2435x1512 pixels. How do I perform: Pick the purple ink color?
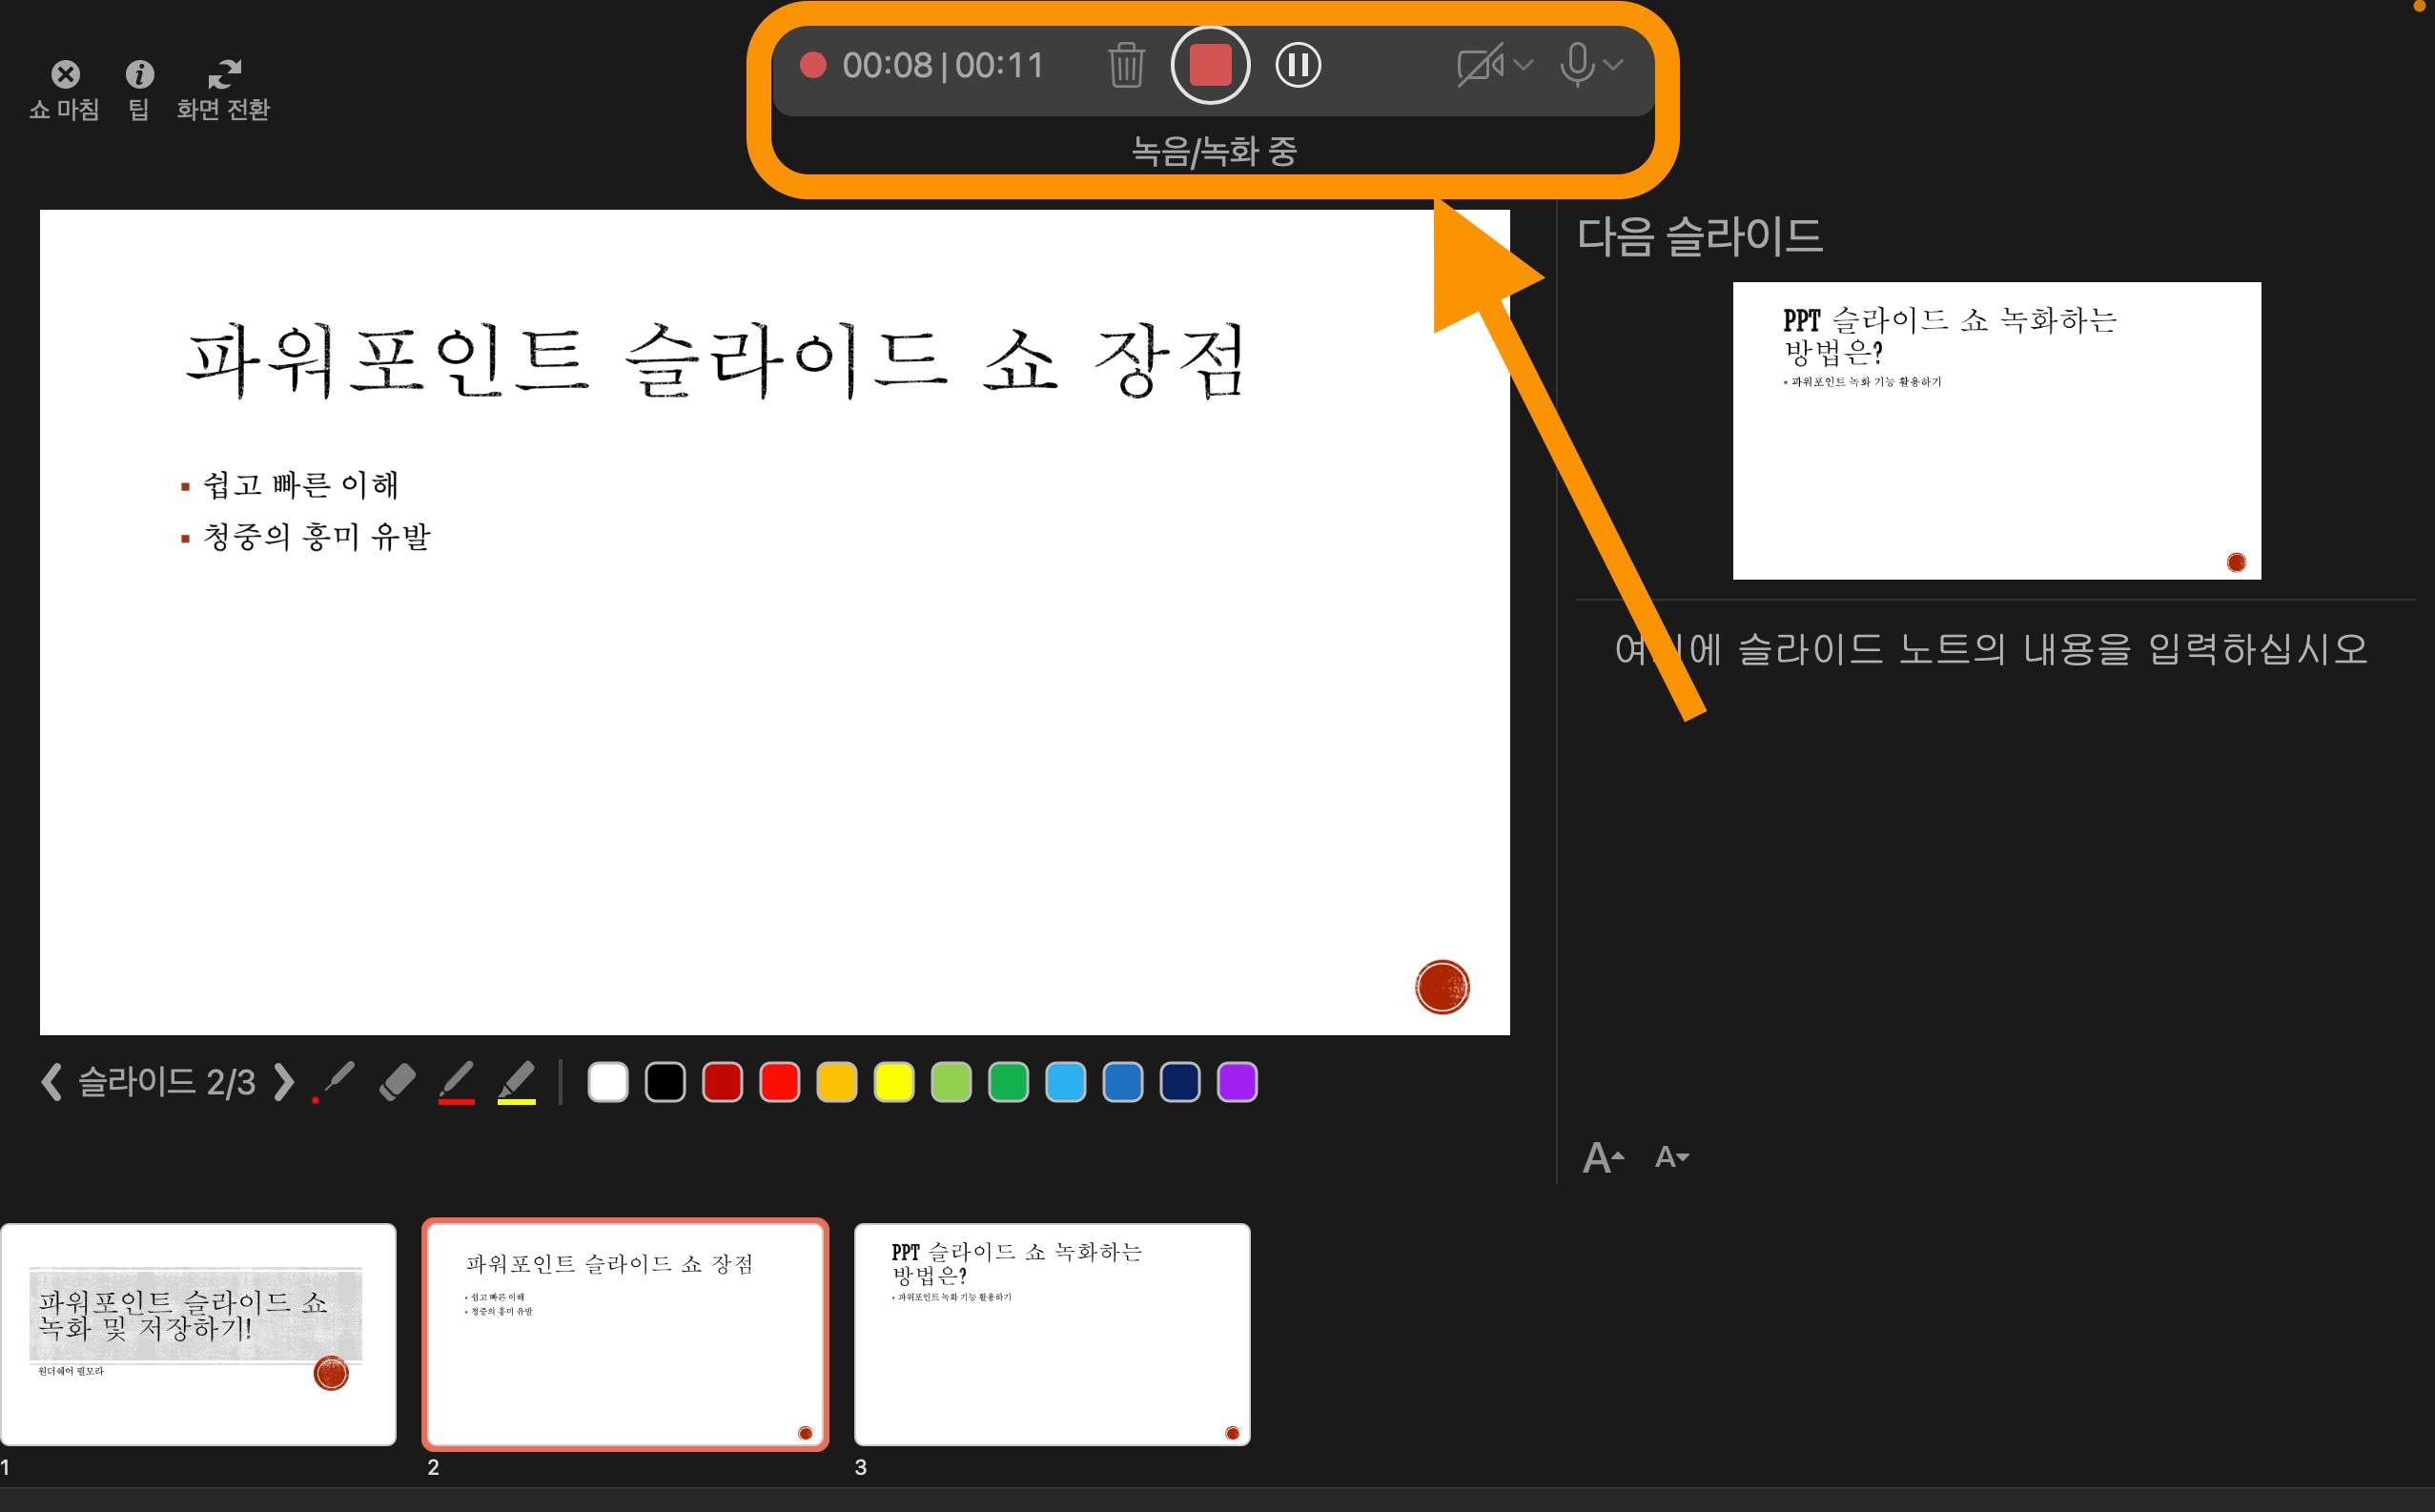pos(1237,1082)
